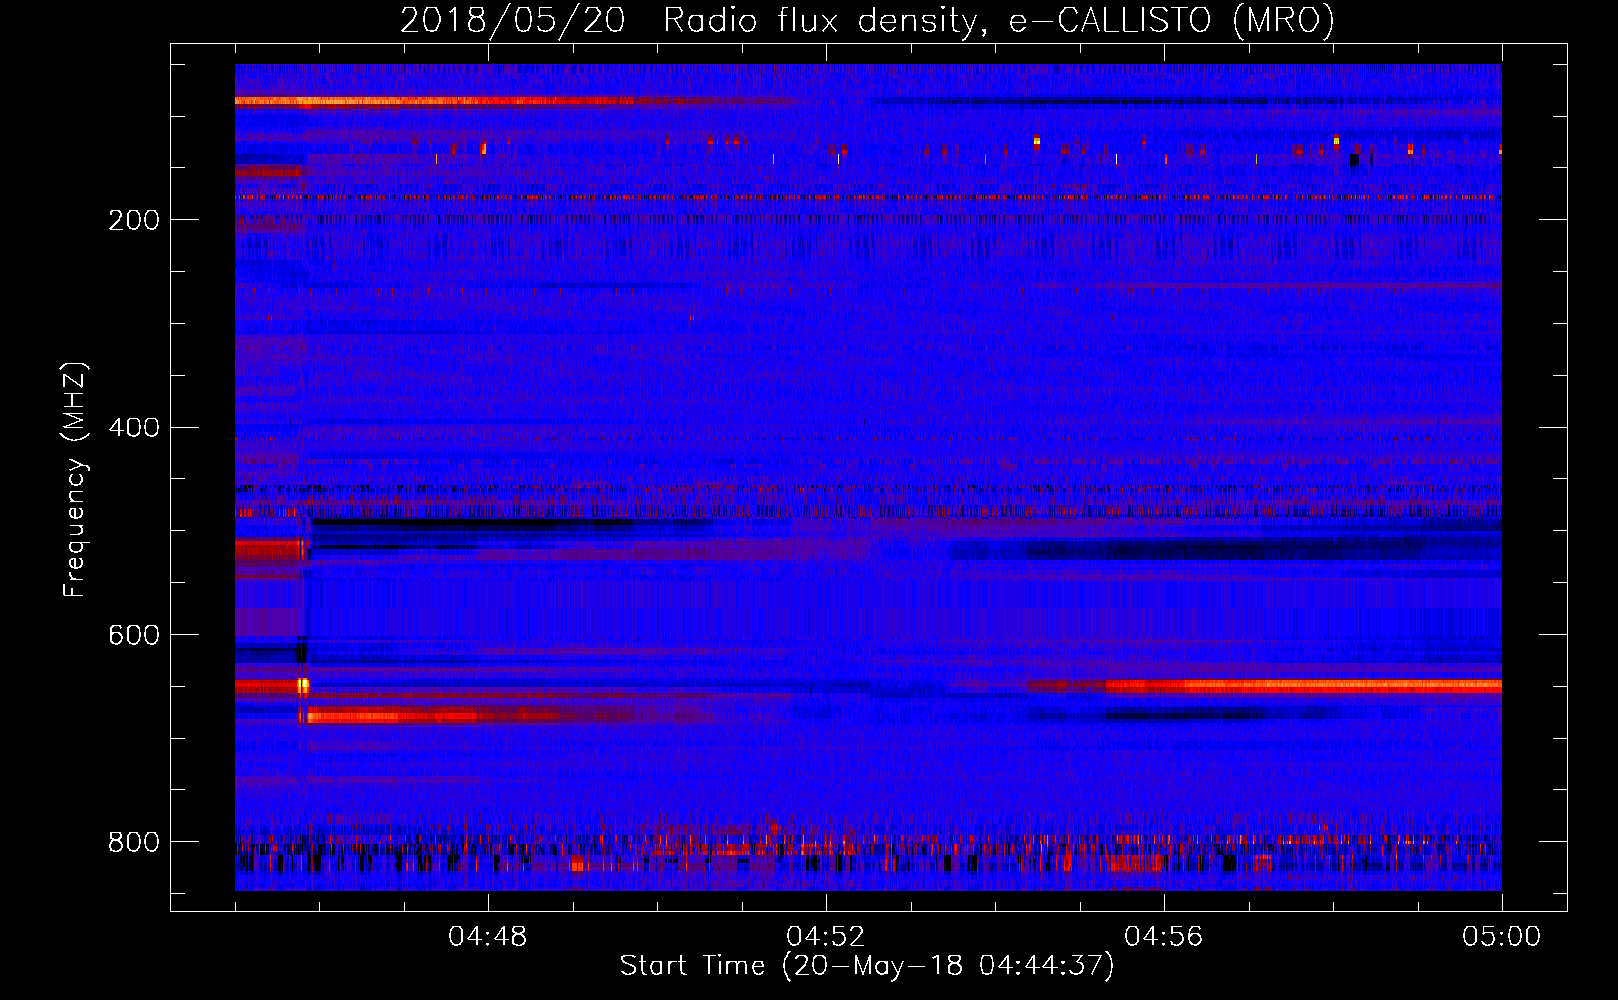This screenshot has width=1618, height=1000.
Task: Click the 'Start Time (20-May-18 04:44:37)' axis label
Action: point(867,966)
